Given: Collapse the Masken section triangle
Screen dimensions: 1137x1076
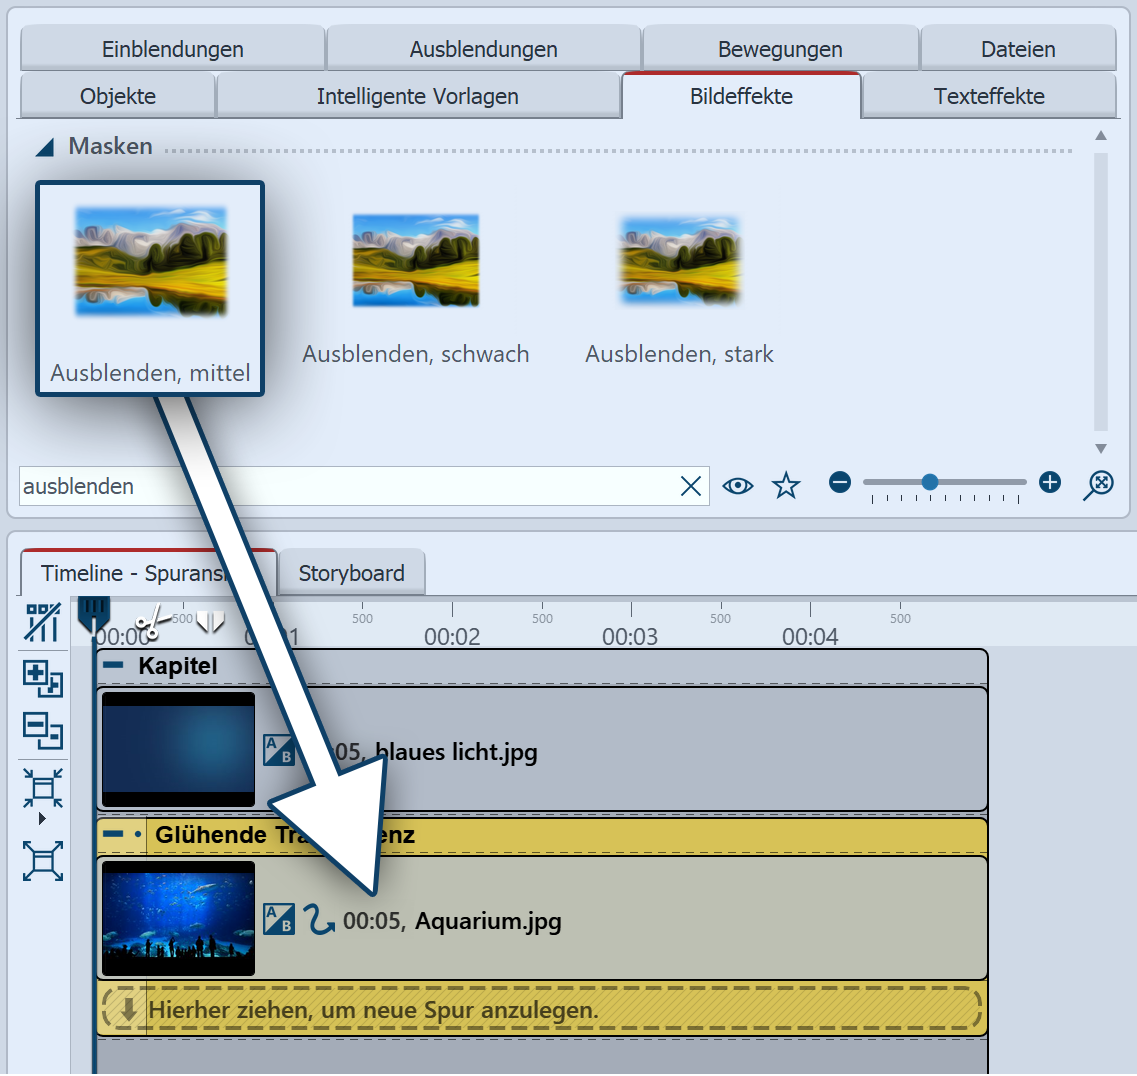Looking at the screenshot, I should [45, 148].
